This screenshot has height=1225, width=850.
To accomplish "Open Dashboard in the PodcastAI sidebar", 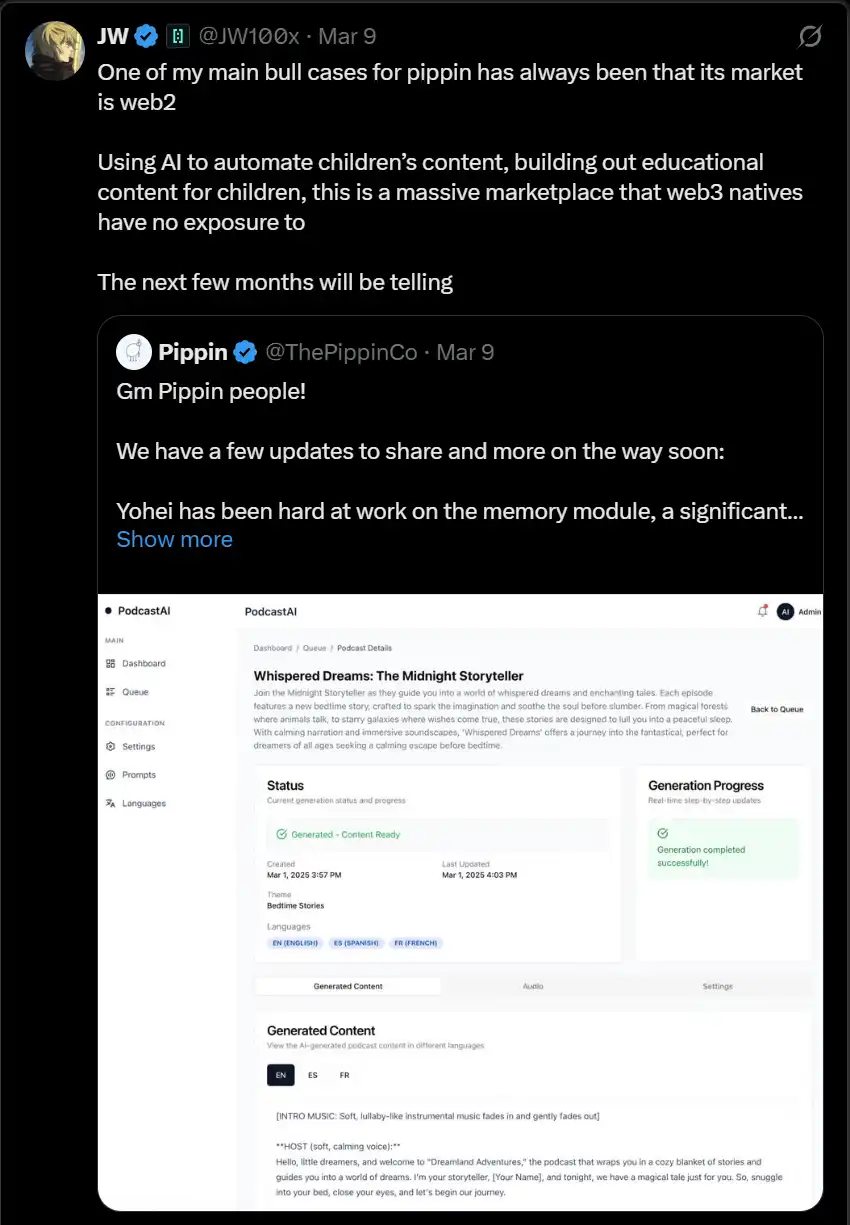I will click(x=143, y=664).
